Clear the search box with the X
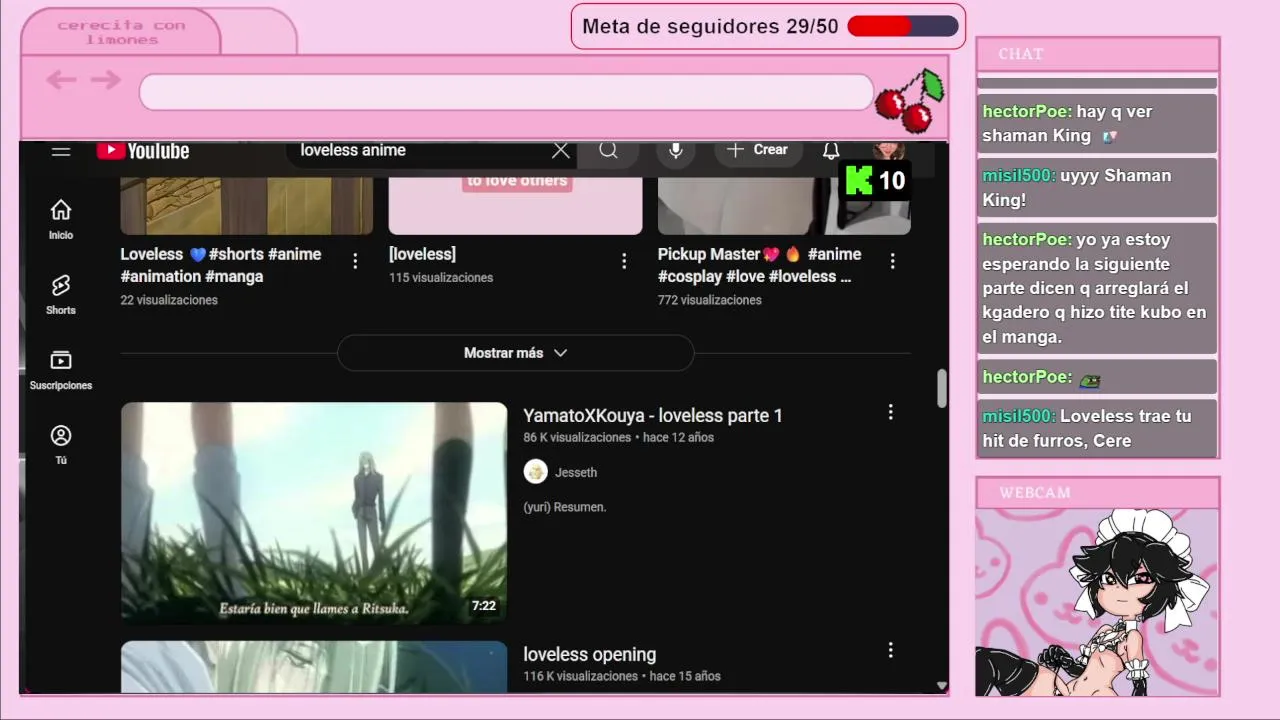The height and width of the screenshot is (720, 1280). point(561,150)
